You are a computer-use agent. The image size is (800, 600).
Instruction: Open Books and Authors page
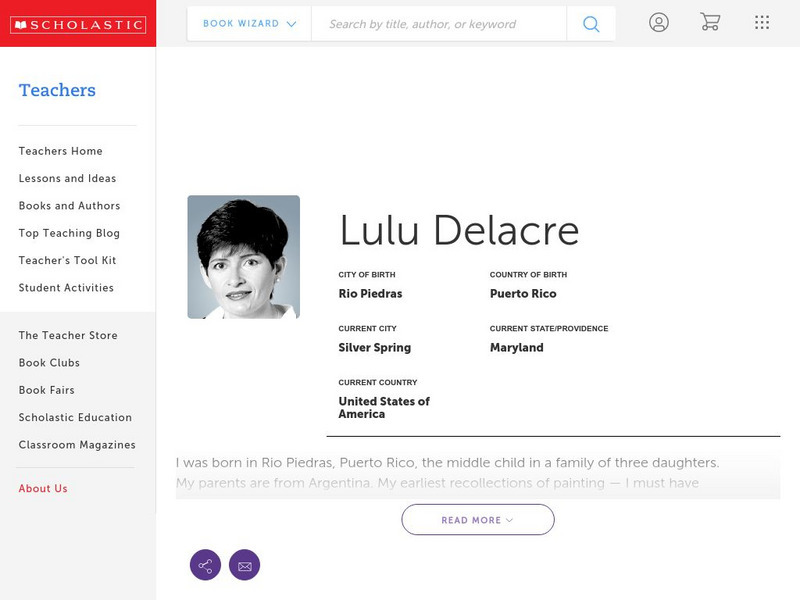pyautogui.click(x=69, y=206)
